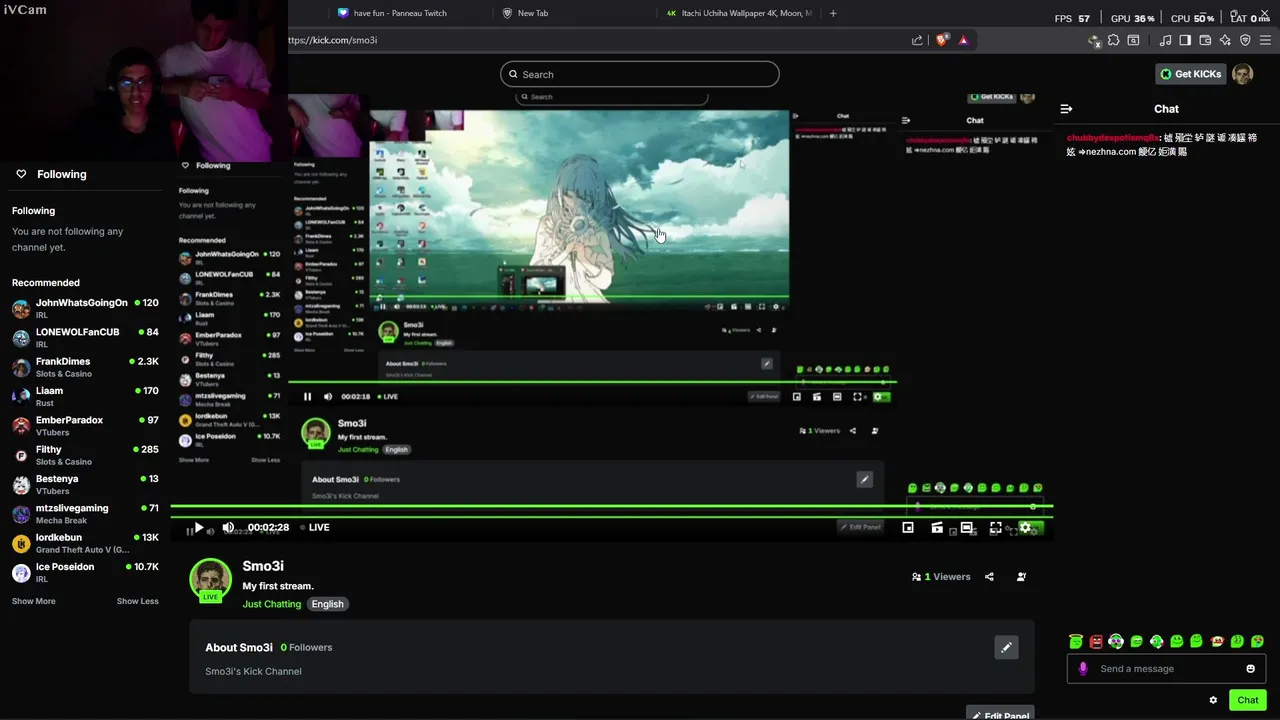
Task: Open FrankDimes channel in main sidebar
Action: click(x=85, y=367)
